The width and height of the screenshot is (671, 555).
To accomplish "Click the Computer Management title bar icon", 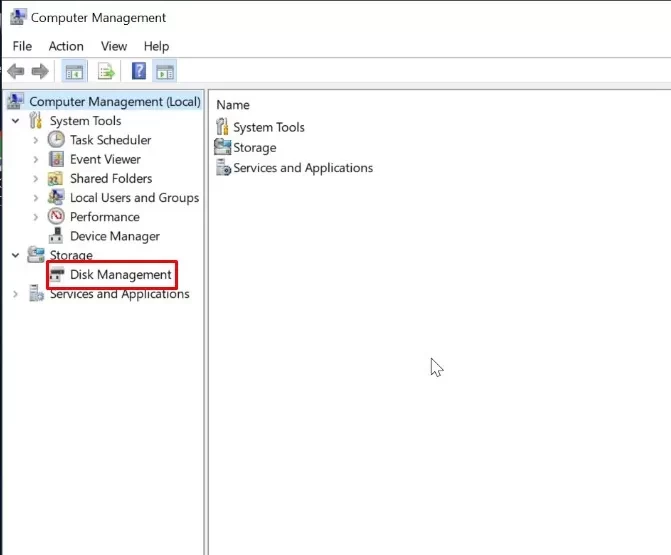I will [18, 17].
